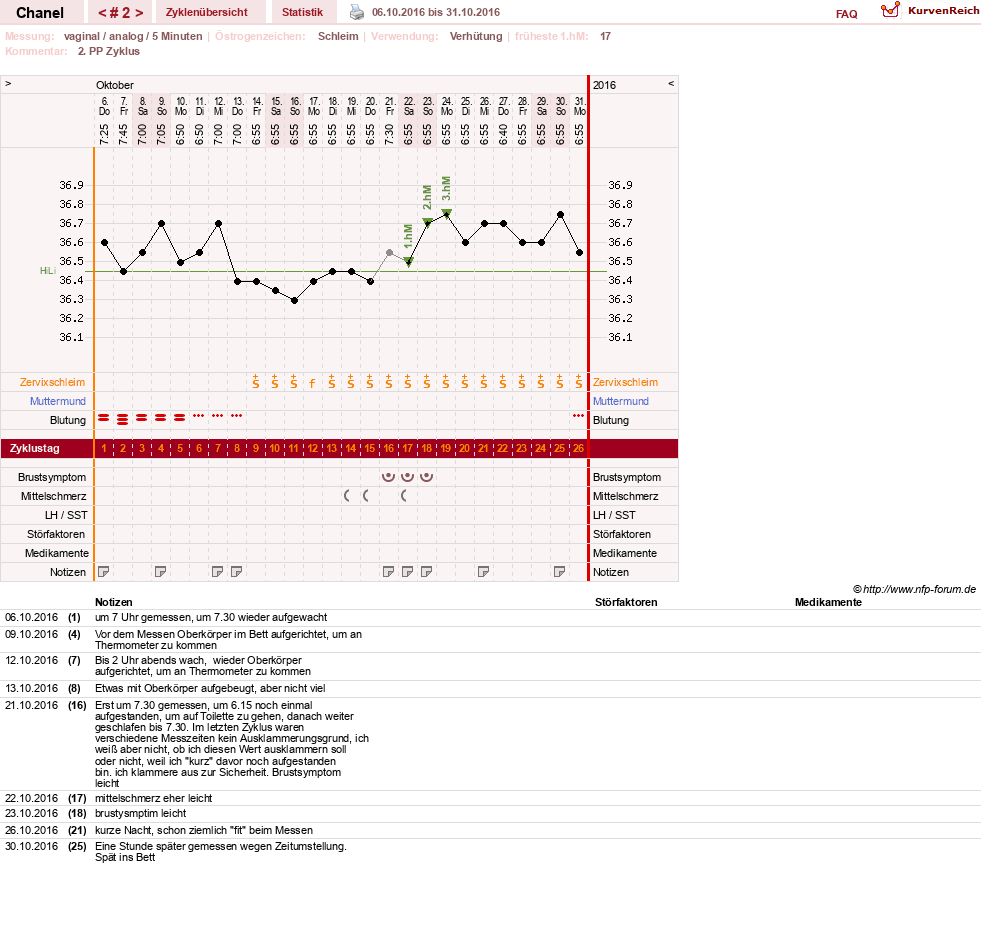981x944 pixels.
Task: Click Mittelschmerz symbol on day 17
Action: (x=404, y=496)
